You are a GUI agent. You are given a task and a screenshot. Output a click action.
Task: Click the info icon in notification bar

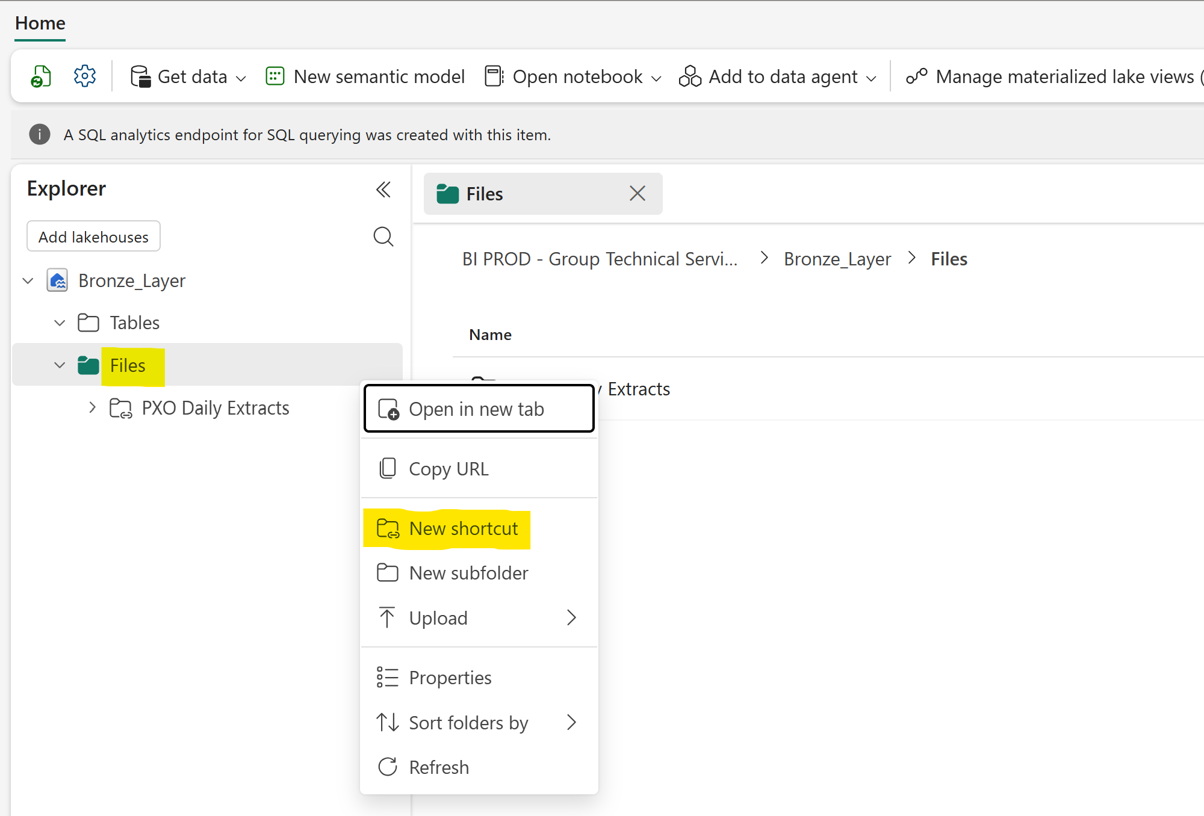tap(39, 134)
